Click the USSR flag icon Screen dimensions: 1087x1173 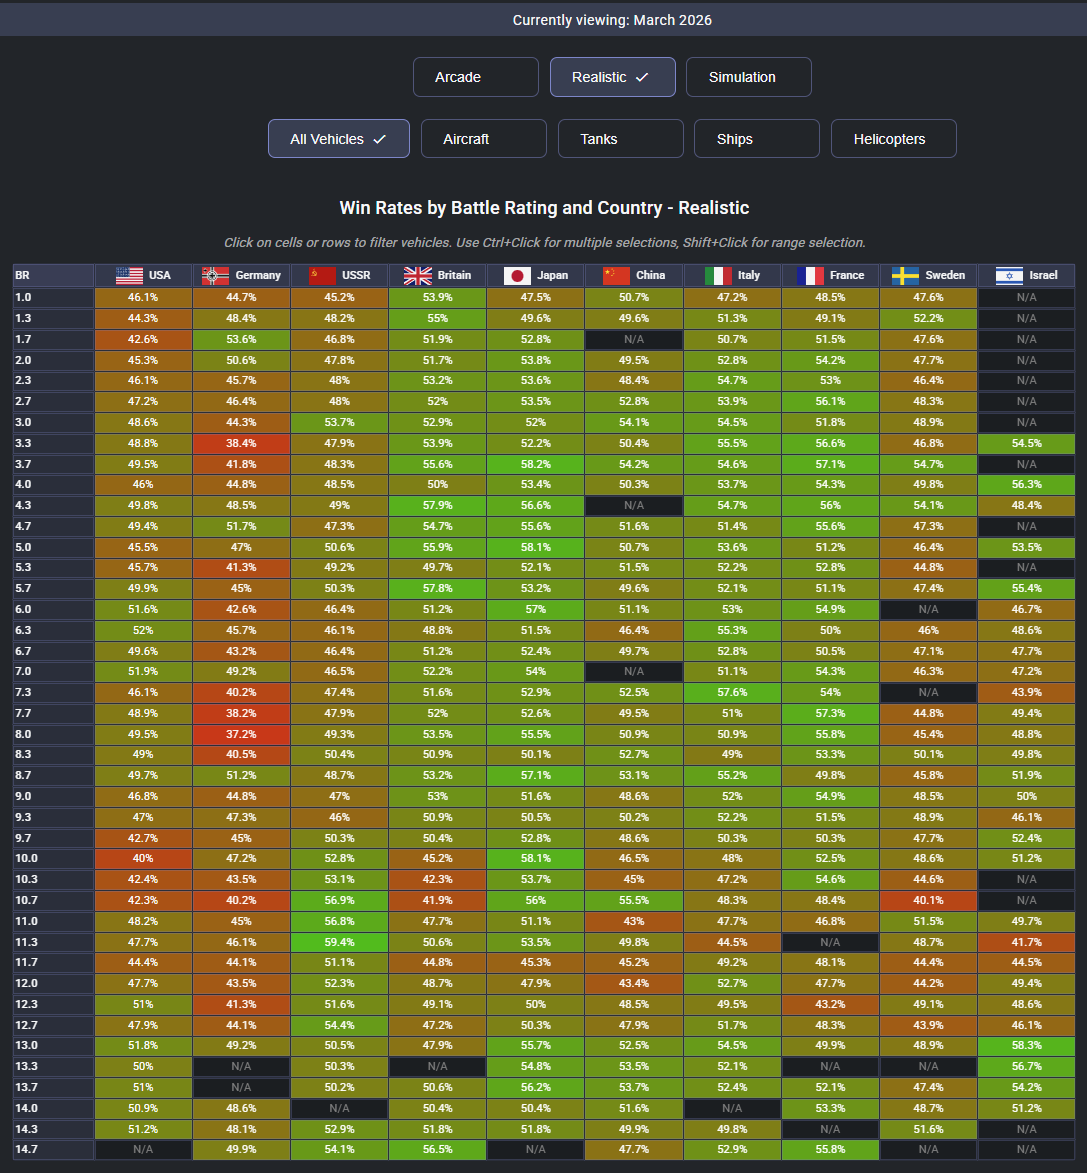(x=322, y=275)
